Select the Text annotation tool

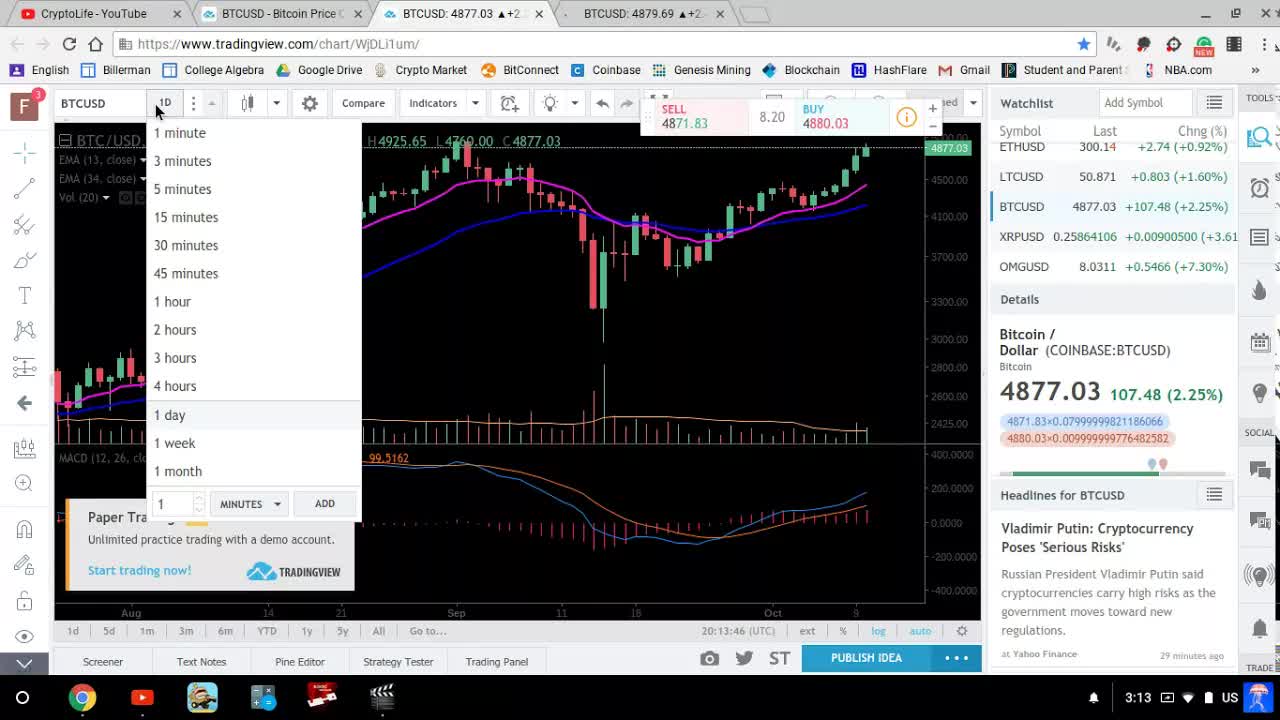(x=25, y=296)
